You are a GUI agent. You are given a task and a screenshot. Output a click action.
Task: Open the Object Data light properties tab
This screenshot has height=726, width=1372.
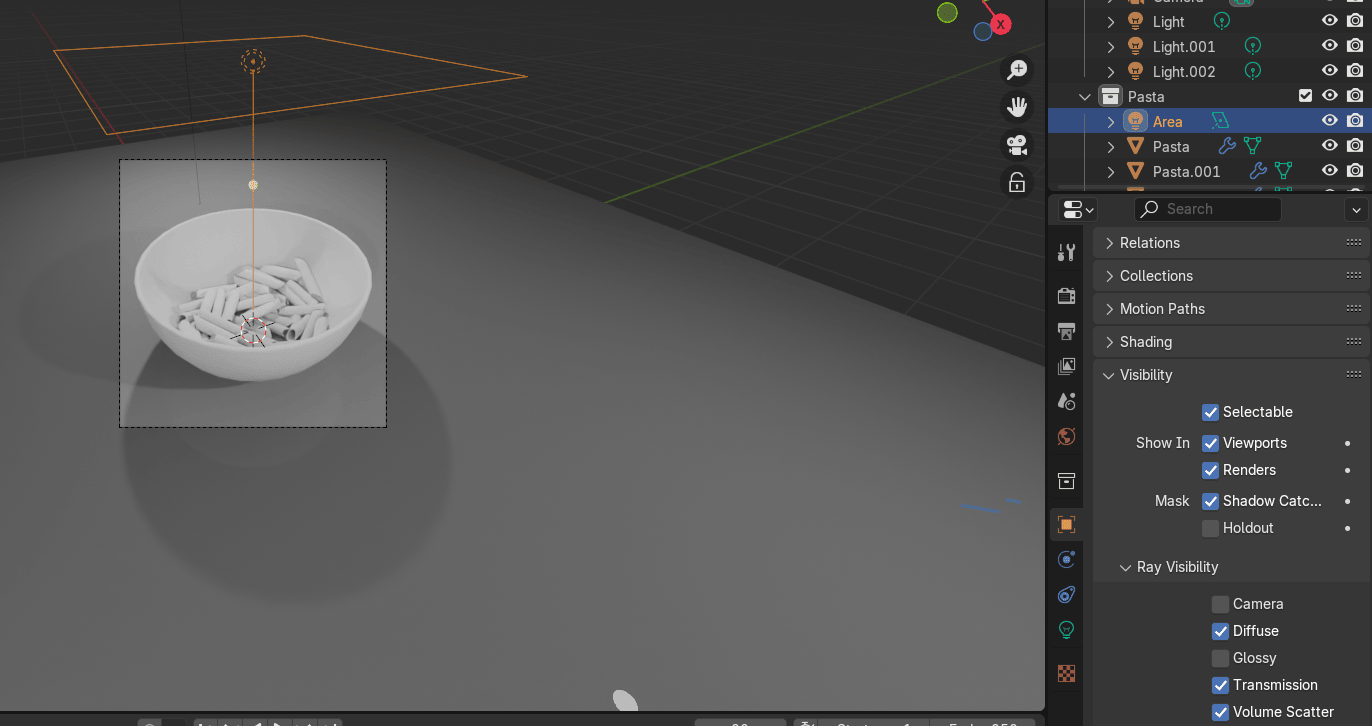tap(1066, 630)
